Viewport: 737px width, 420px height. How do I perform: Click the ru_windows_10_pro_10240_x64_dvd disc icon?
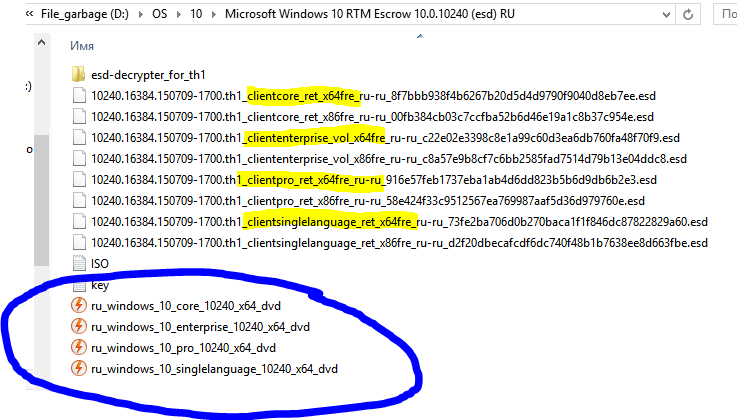click(79, 348)
